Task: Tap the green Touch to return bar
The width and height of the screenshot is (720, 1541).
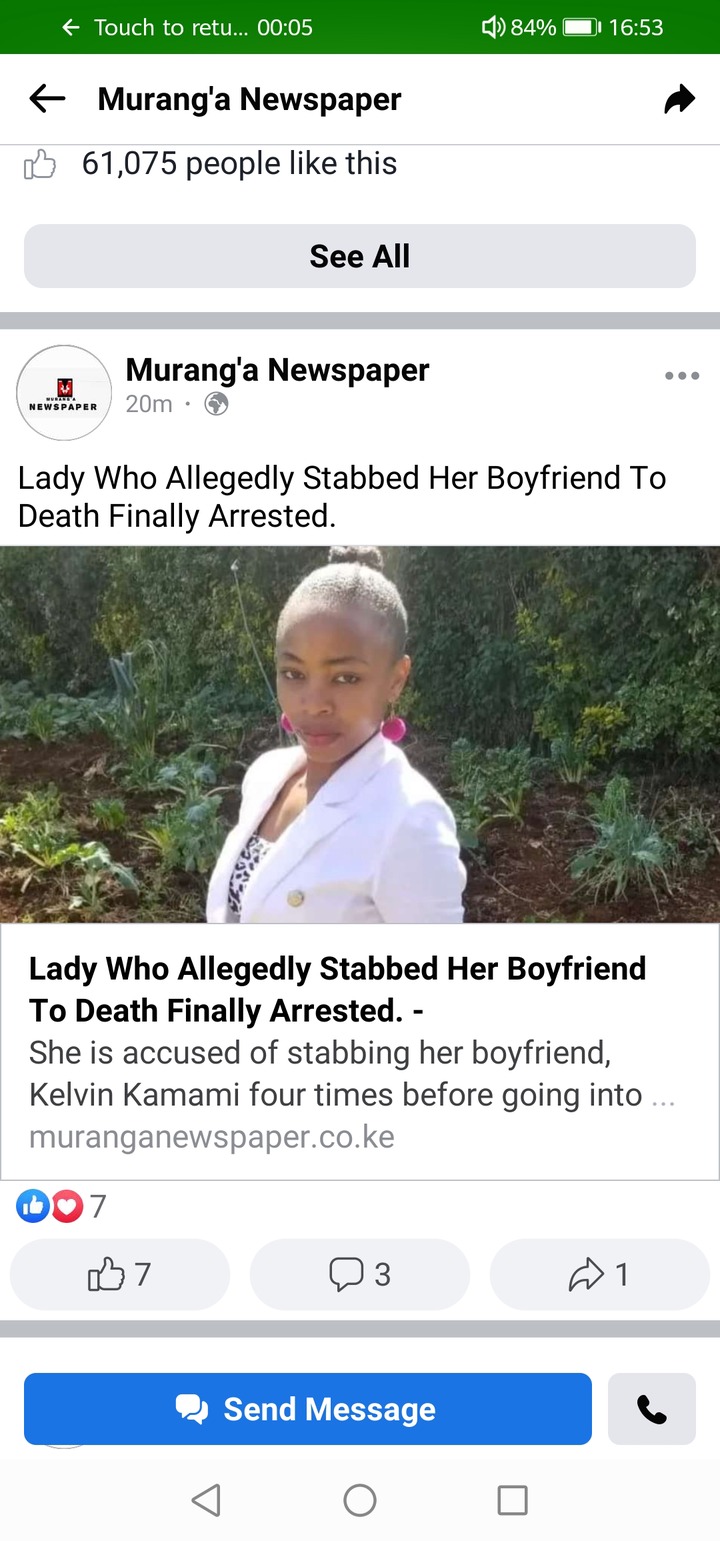Action: pyautogui.click(x=360, y=27)
